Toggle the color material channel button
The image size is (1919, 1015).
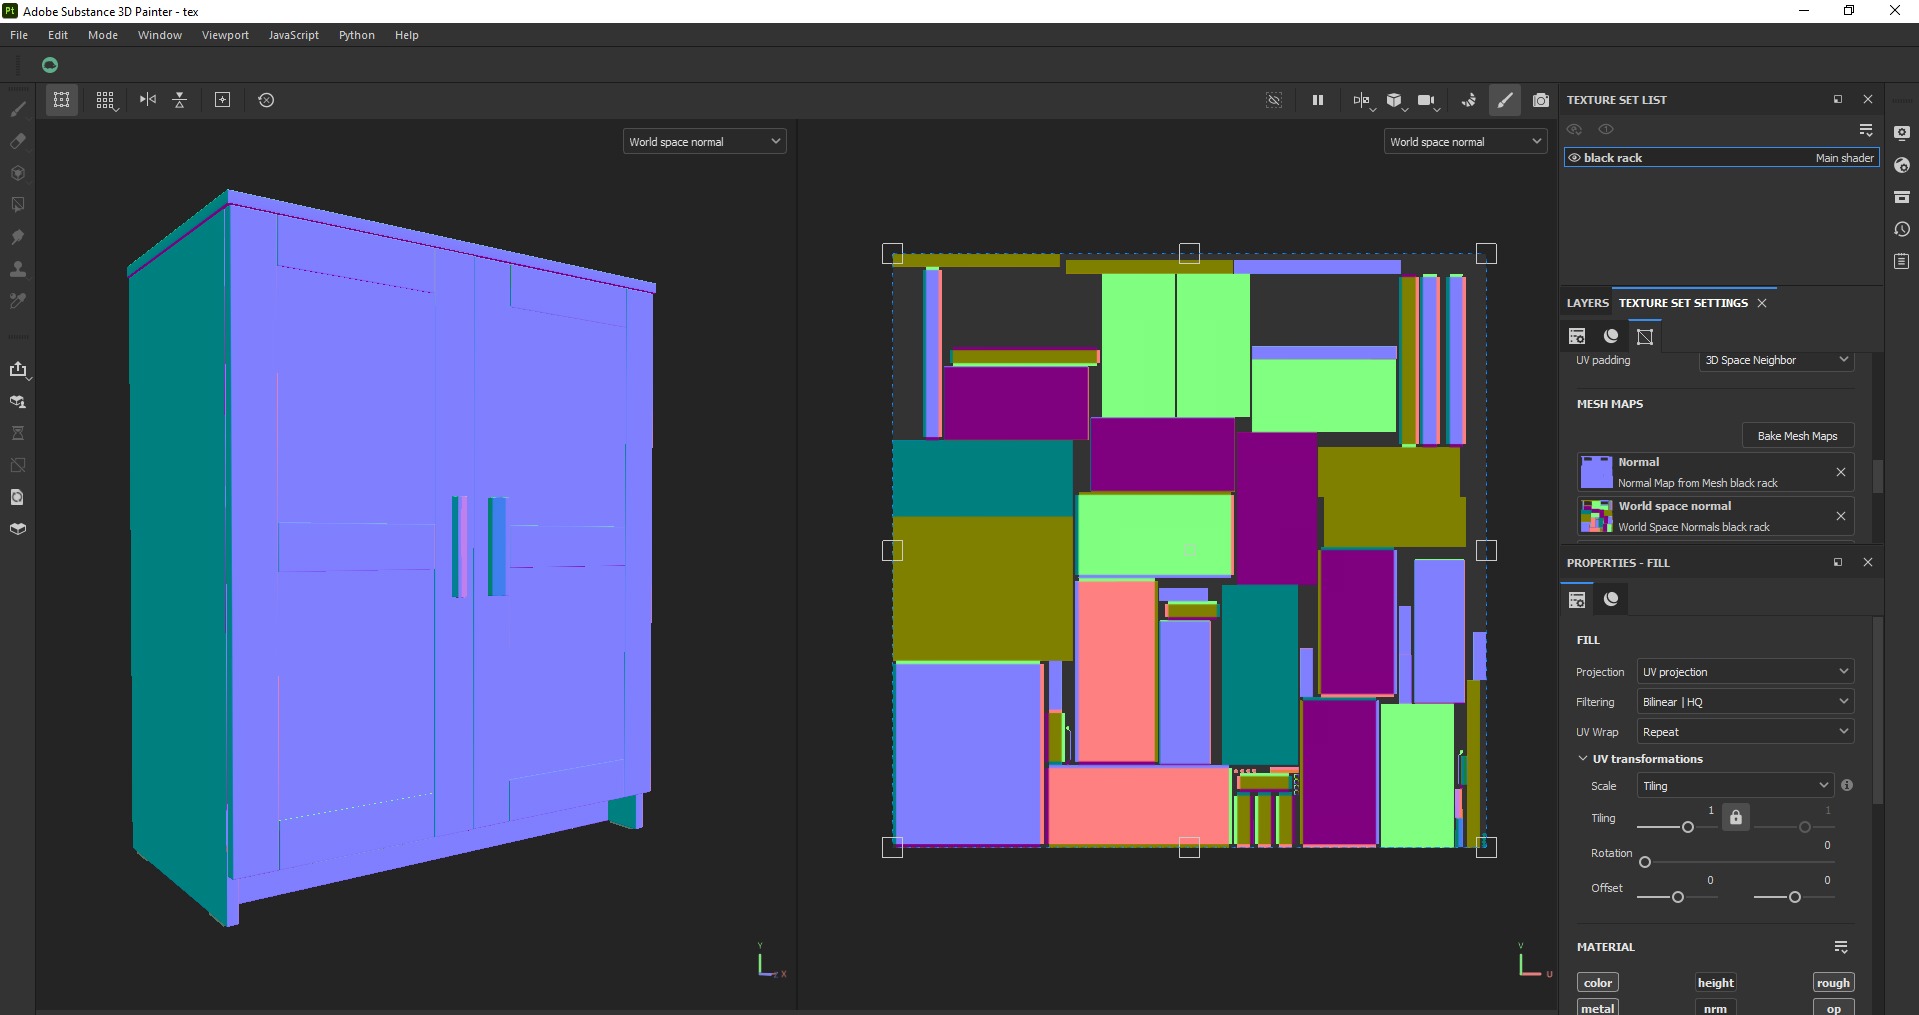coord(1598,983)
